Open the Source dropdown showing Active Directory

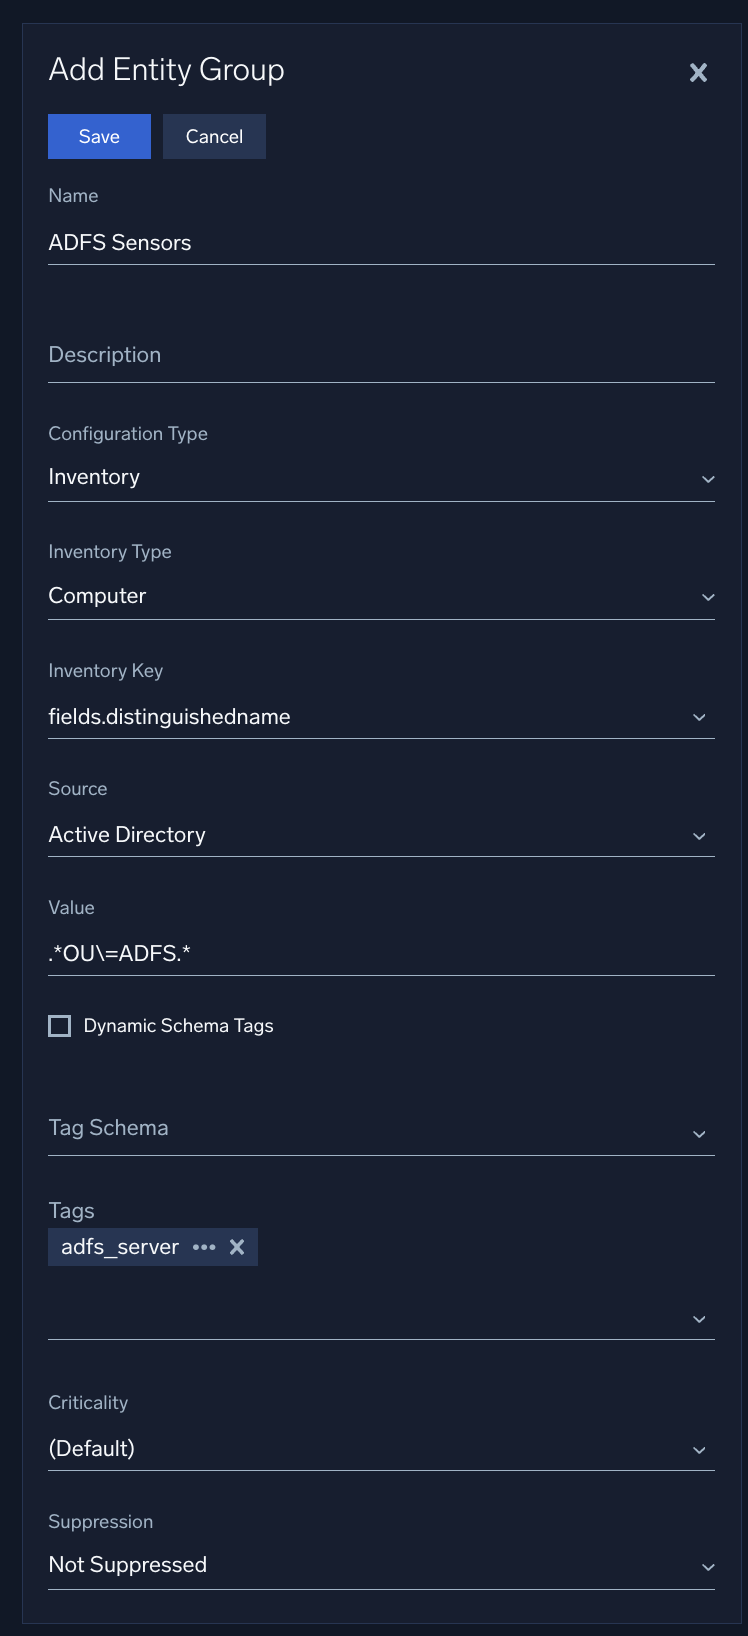click(380, 834)
